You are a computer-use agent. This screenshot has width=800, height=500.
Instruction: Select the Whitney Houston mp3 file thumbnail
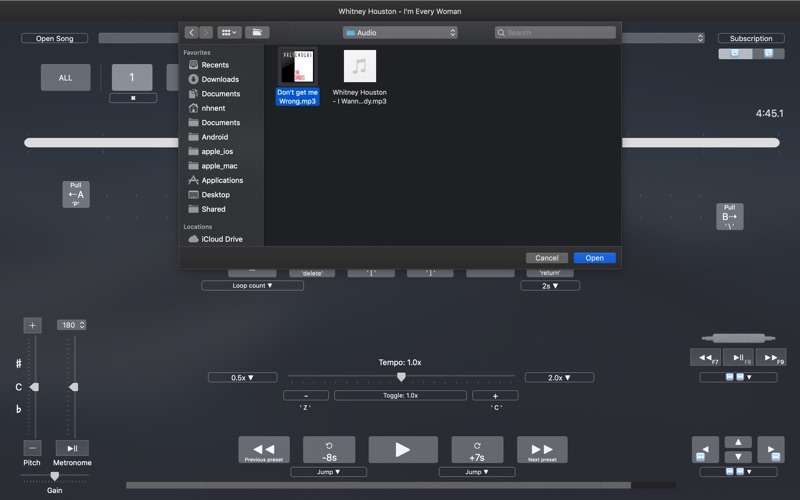click(x=360, y=67)
